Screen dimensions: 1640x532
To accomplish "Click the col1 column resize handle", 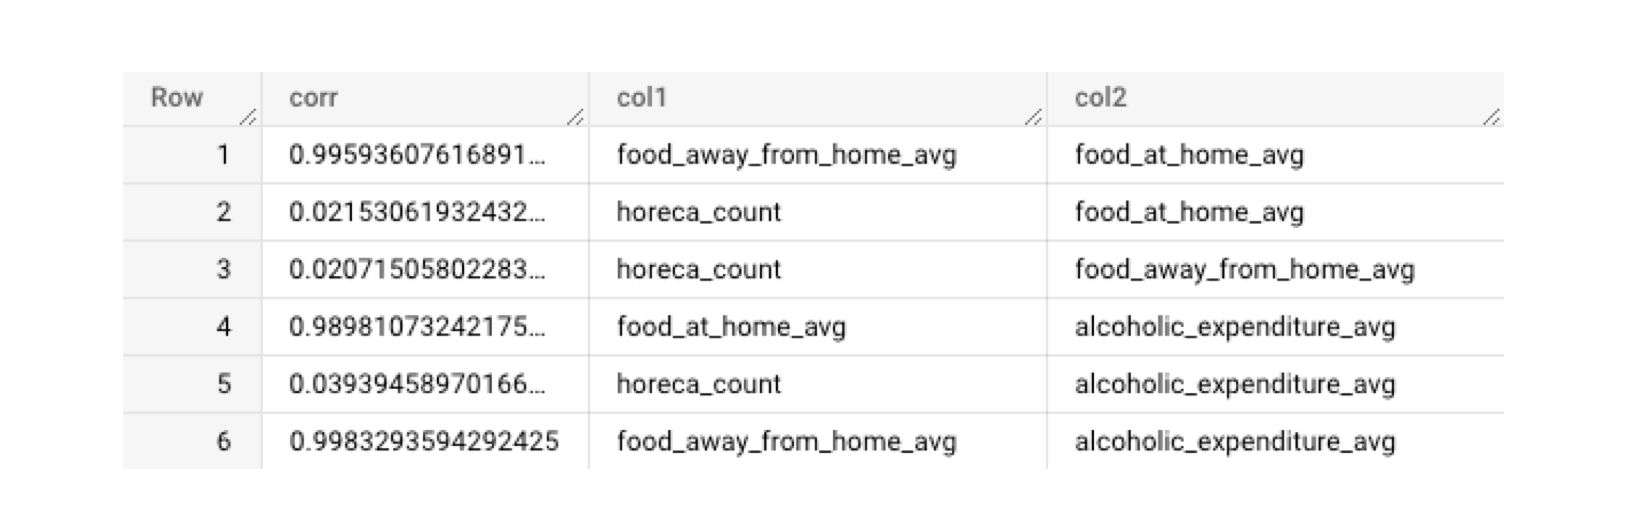I will coord(1033,118).
